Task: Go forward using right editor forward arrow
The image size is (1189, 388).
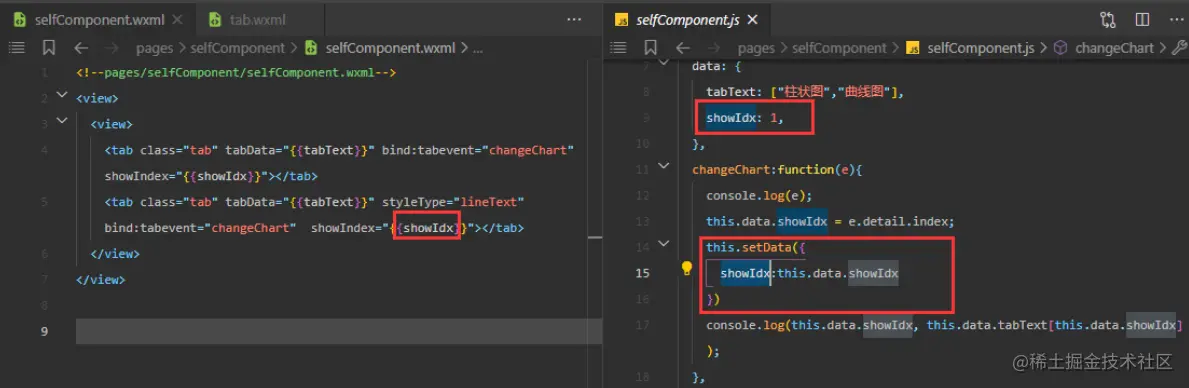Action: pyautogui.click(x=713, y=48)
